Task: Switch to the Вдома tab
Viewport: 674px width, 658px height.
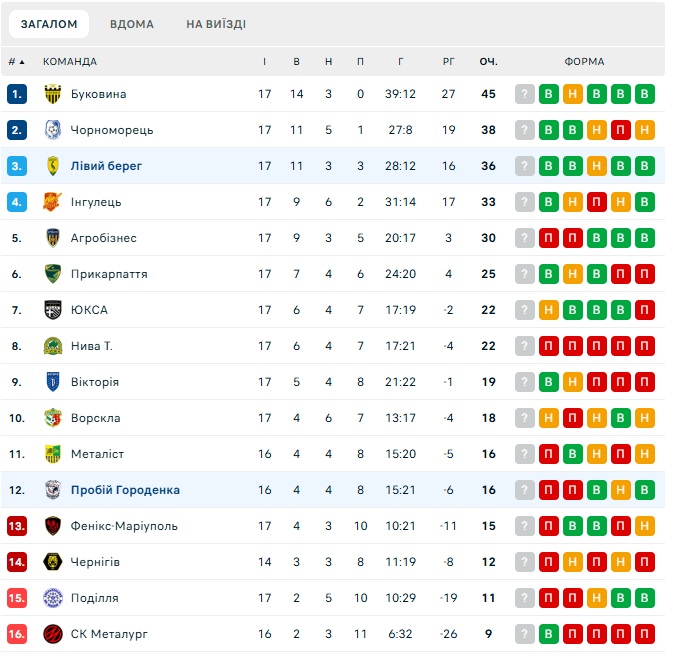Action: pyautogui.click(x=132, y=24)
